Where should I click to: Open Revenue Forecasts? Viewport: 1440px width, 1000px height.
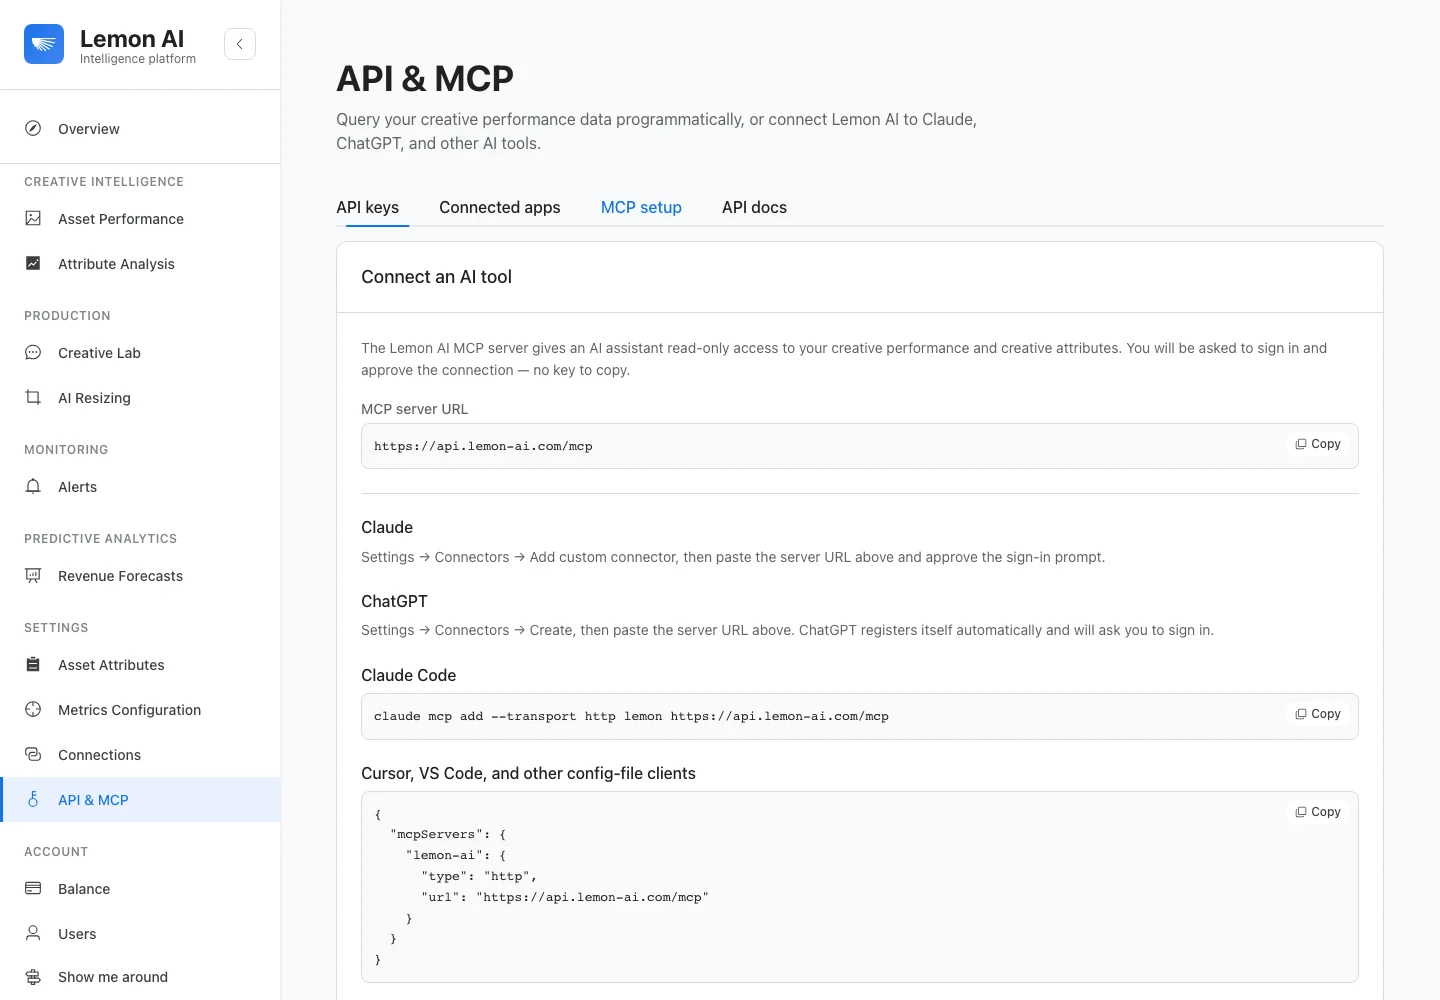pyautogui.click(x=140, y=575)
